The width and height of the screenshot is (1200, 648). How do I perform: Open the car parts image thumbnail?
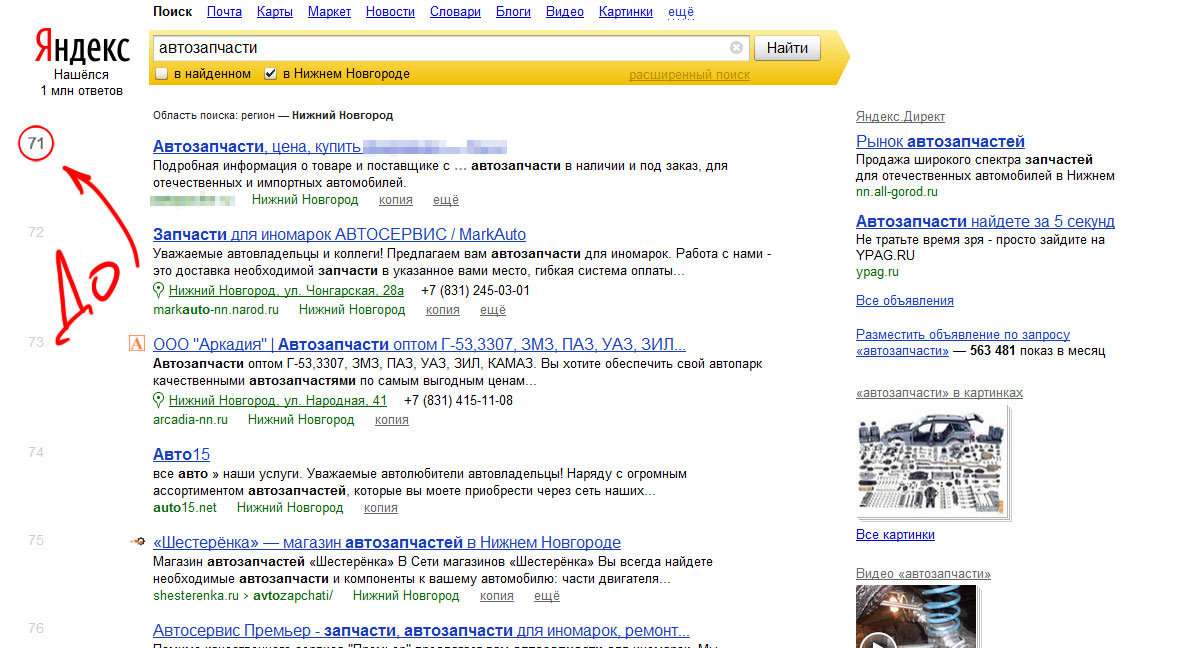[x=932, y=463]
